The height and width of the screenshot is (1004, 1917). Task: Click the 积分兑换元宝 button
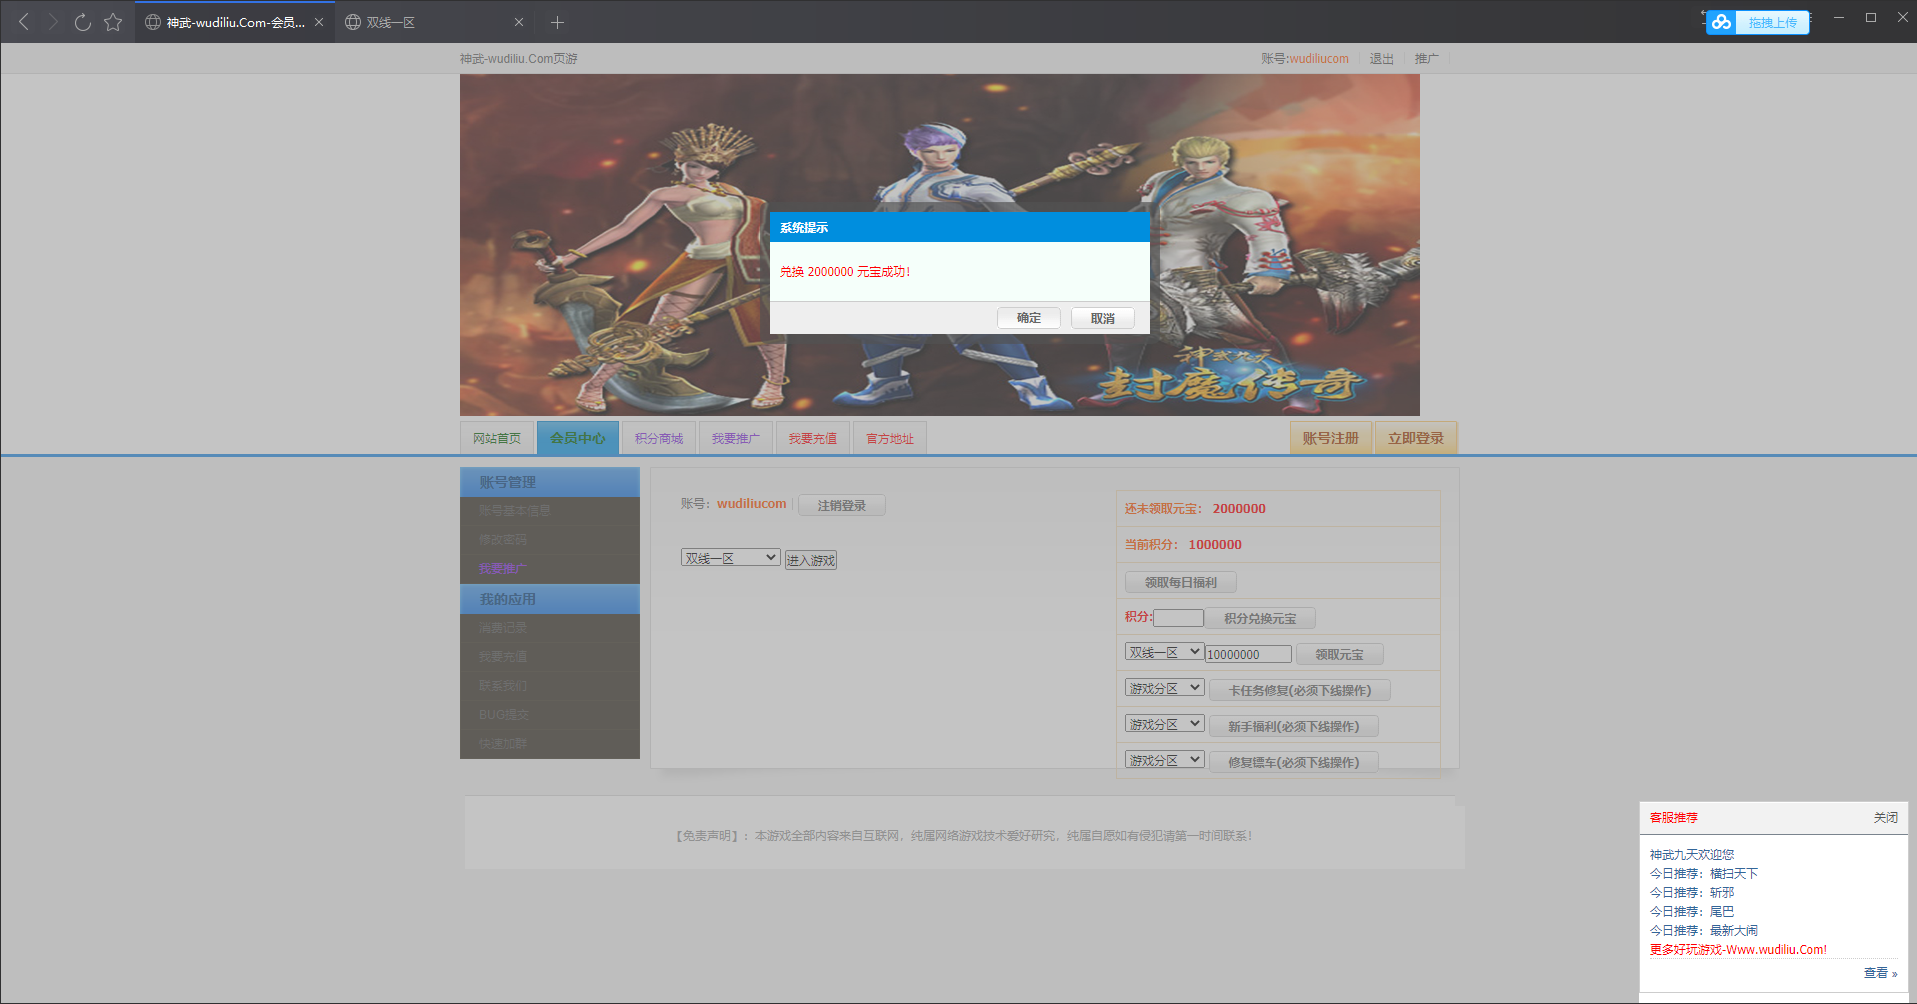point(1260,618)
